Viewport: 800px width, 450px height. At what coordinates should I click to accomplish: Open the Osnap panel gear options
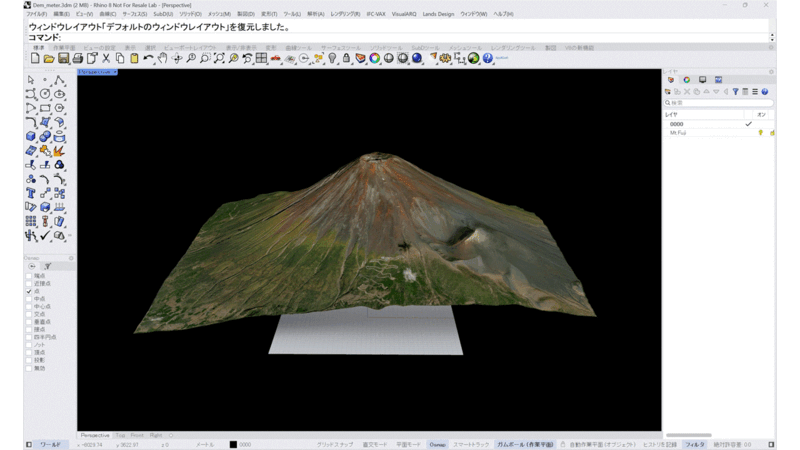pyautogui.click(x=71, y=258)
